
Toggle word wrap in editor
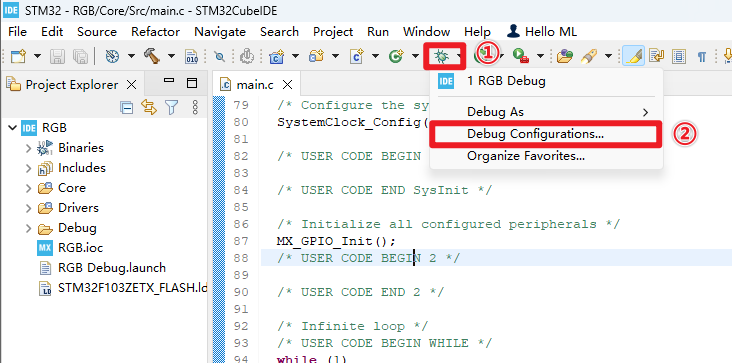pos(657,56)
